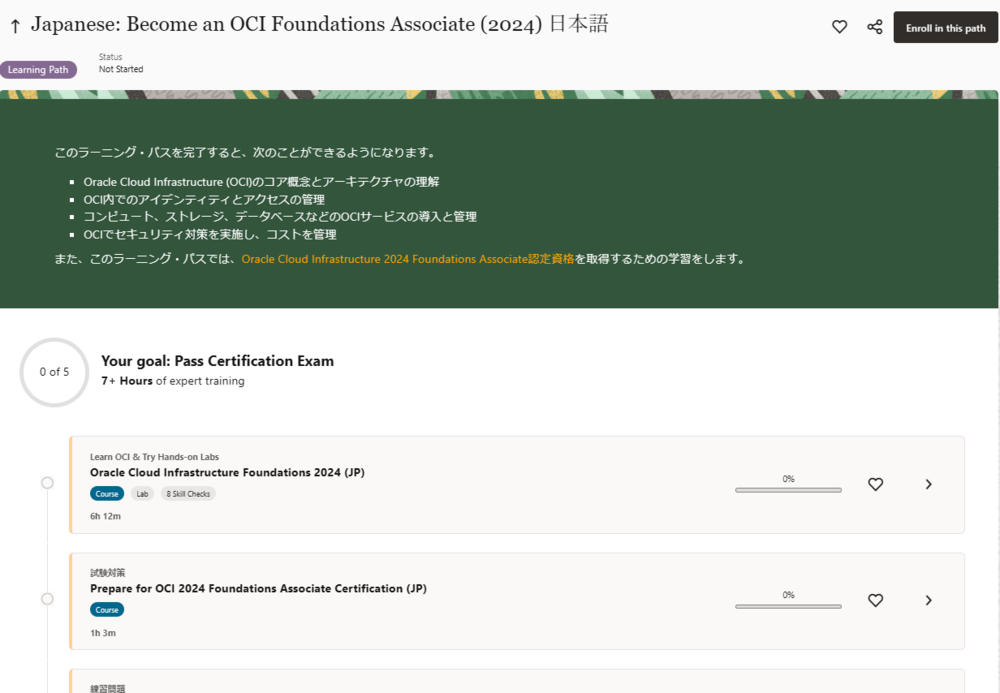Click the Learning Path badge

39,70
